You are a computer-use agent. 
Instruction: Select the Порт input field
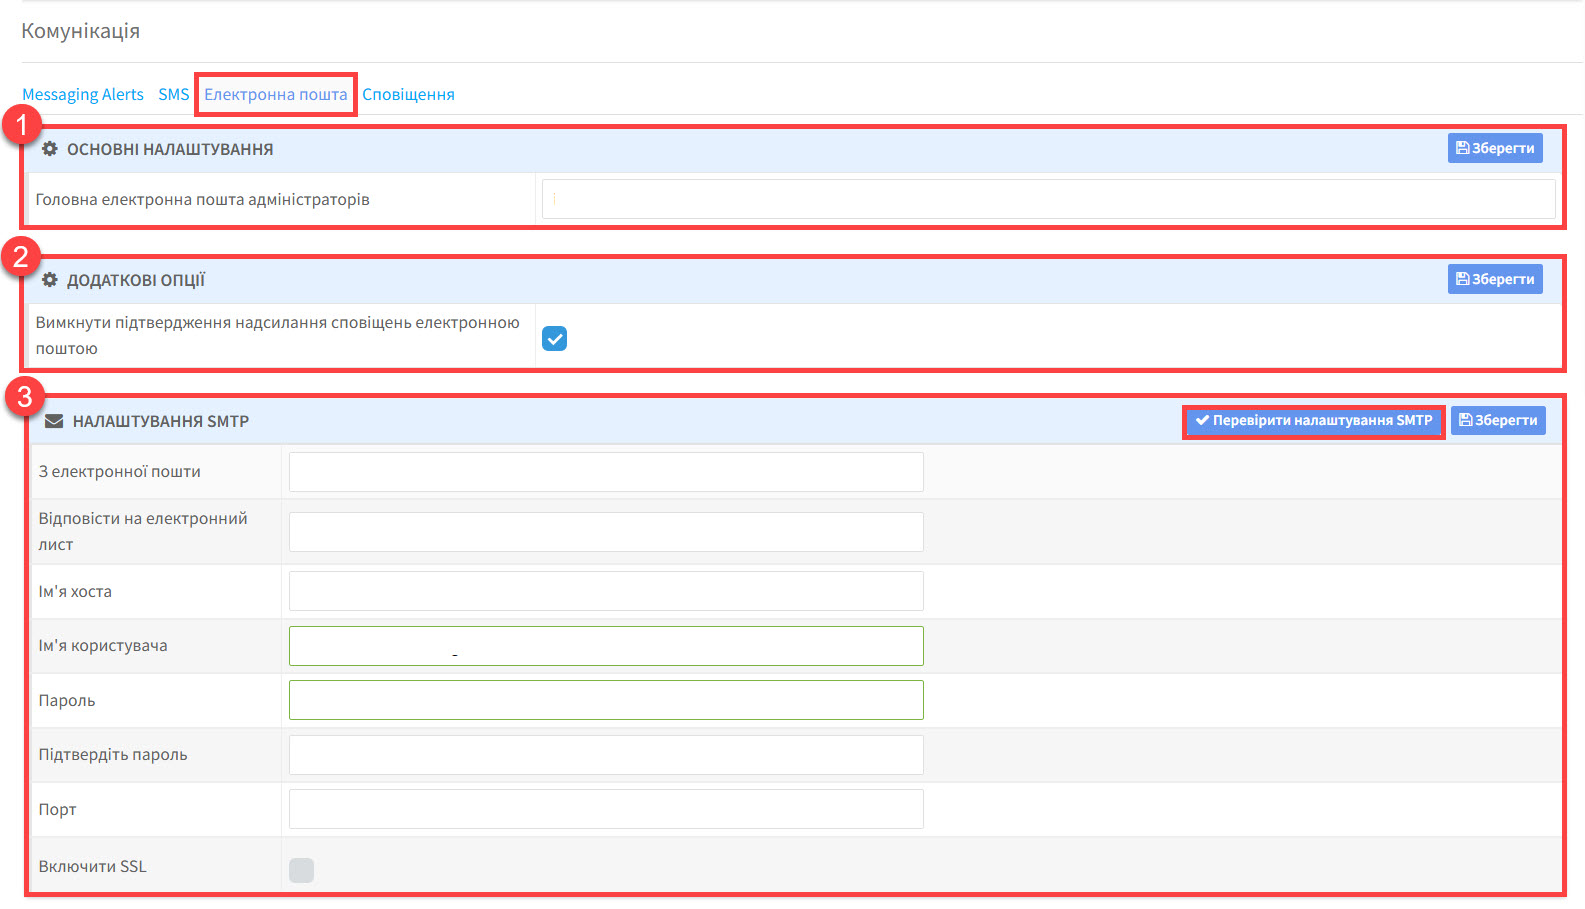pyautogui.click(x=606, y=809)
